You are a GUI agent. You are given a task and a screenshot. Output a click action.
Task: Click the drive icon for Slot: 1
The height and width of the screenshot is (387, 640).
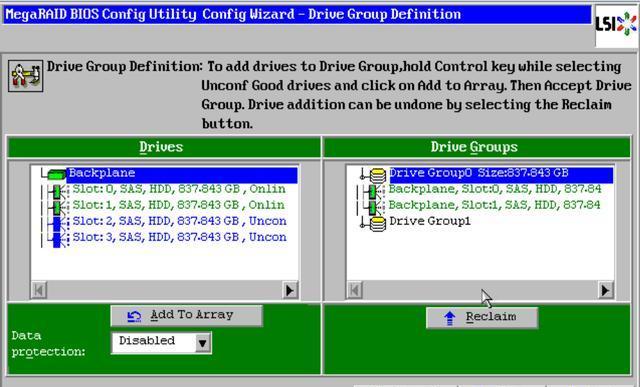[57, 207]
